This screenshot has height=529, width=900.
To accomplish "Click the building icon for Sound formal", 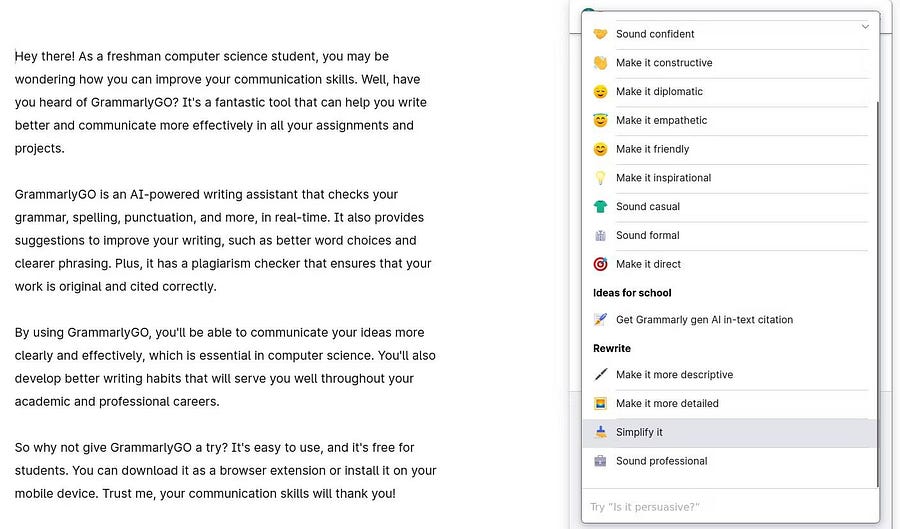I will tap(600, 236).
